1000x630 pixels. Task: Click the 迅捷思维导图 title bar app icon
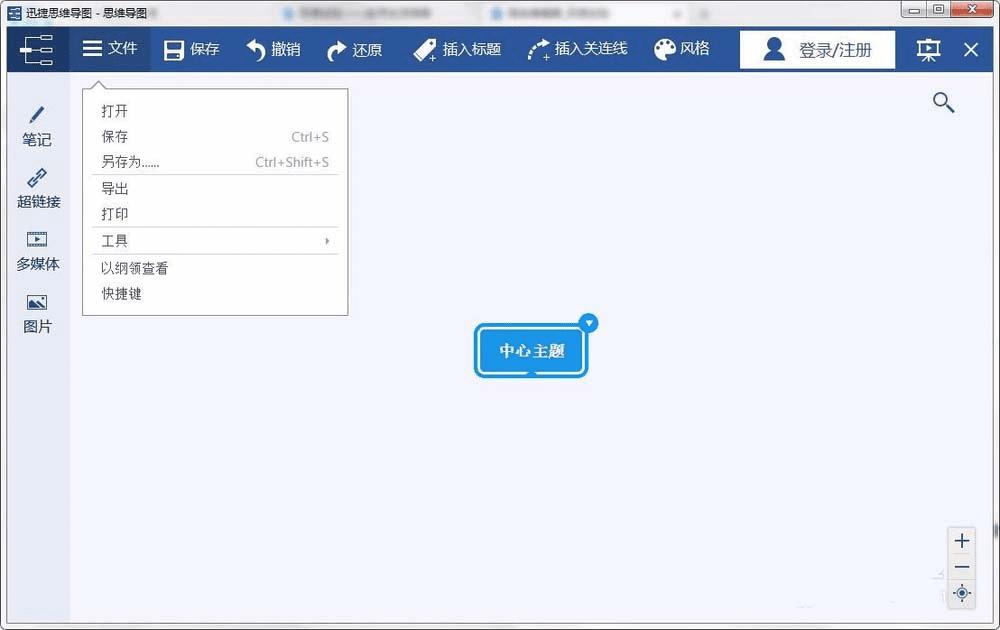(x=14, y=13)
